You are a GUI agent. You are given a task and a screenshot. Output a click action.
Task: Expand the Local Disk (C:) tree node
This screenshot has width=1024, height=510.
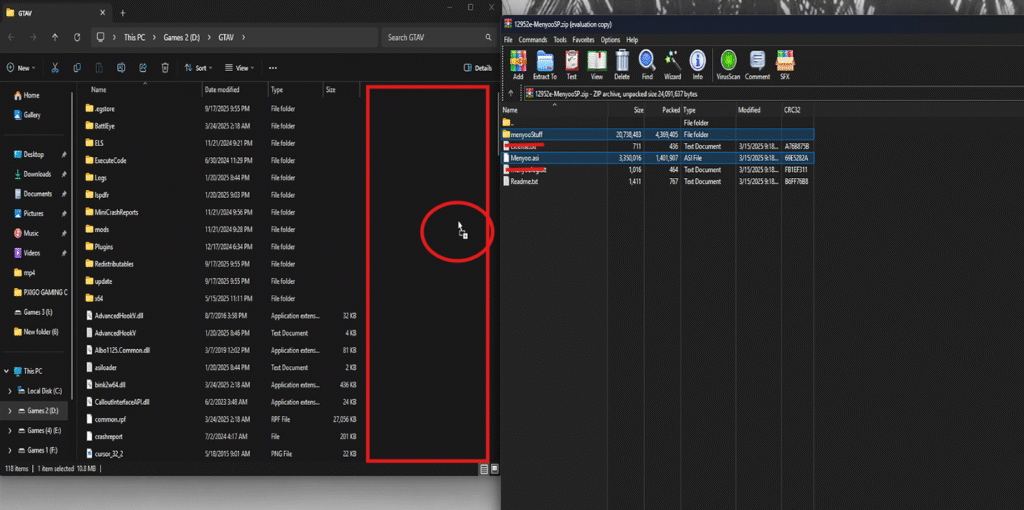9,391
